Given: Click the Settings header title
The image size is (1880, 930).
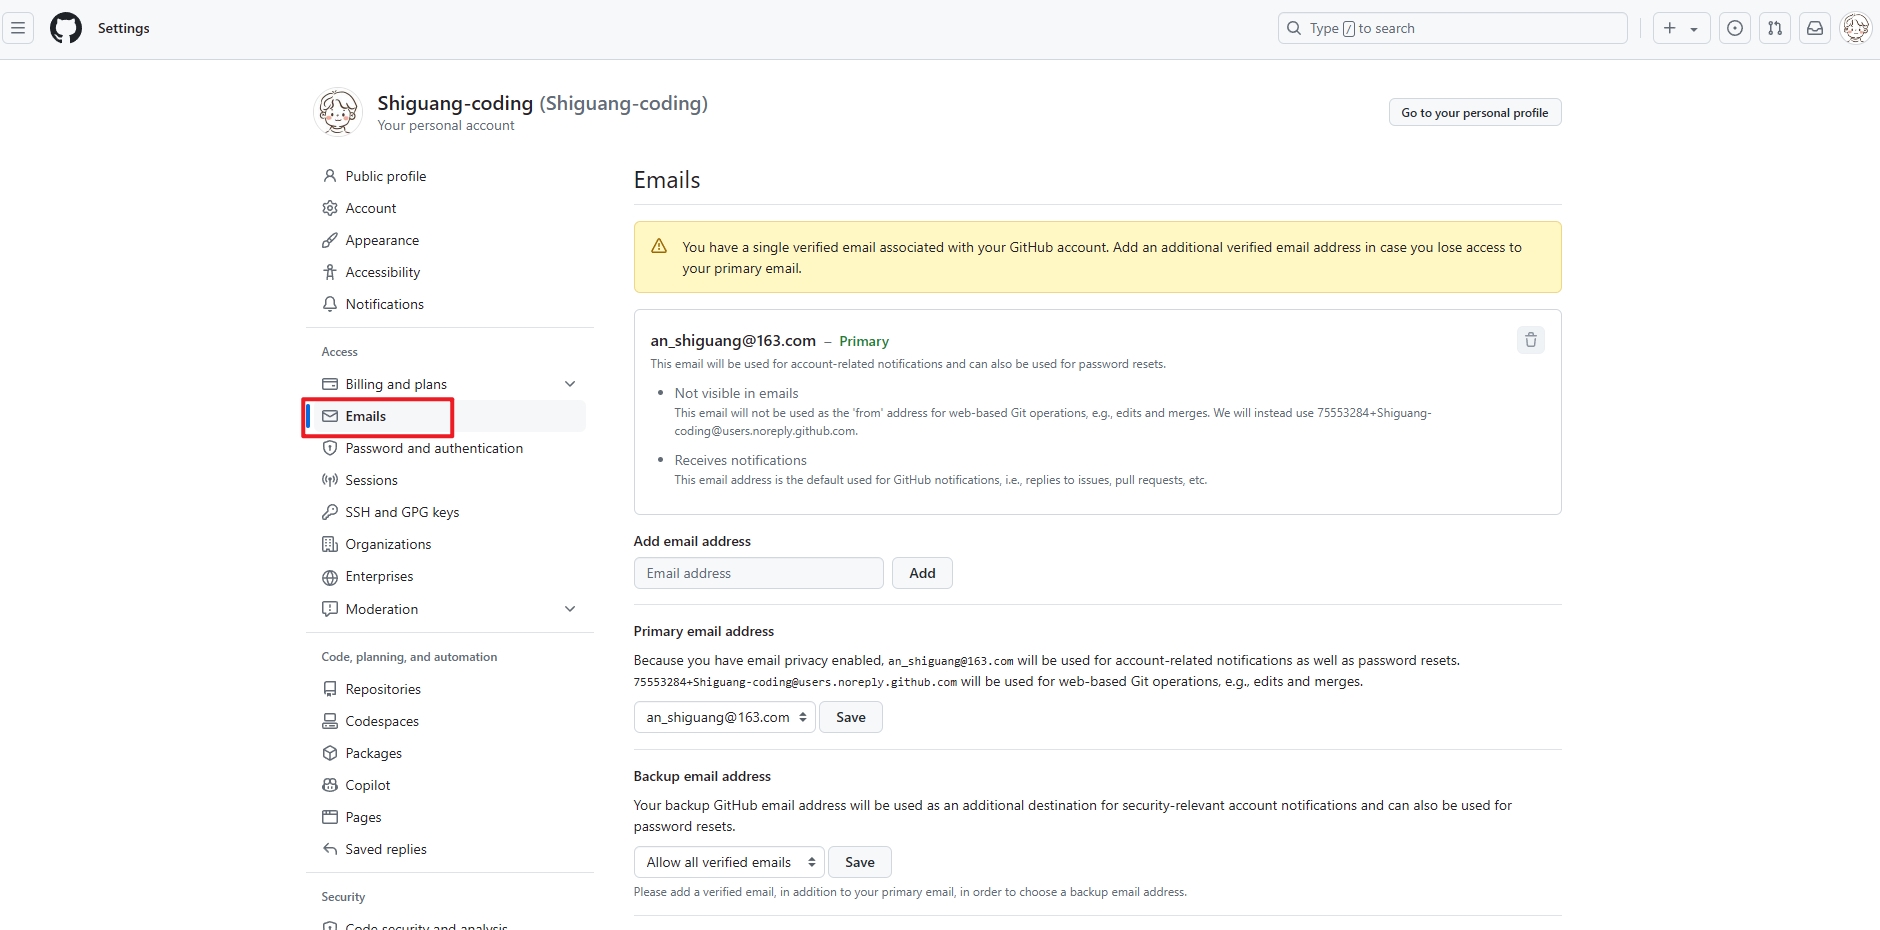Looking at the screenshot, I should click(124, 28).
